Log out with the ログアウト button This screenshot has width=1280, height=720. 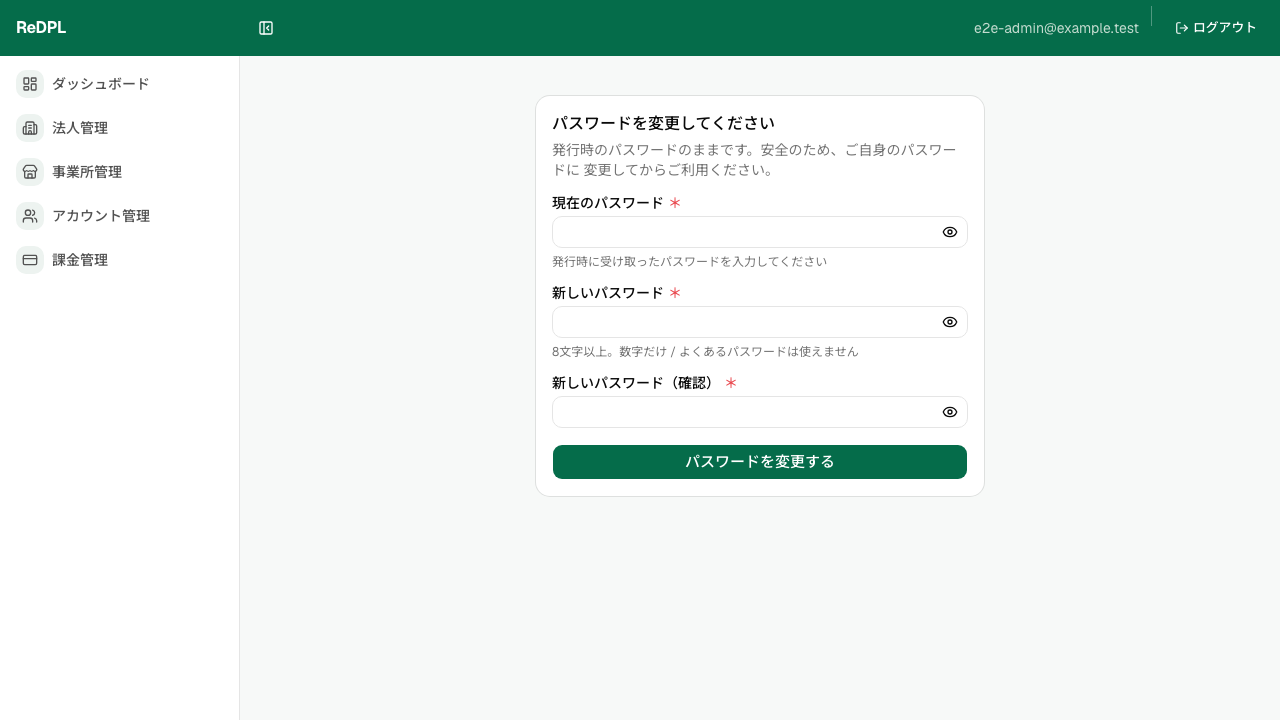point(1215,28)
